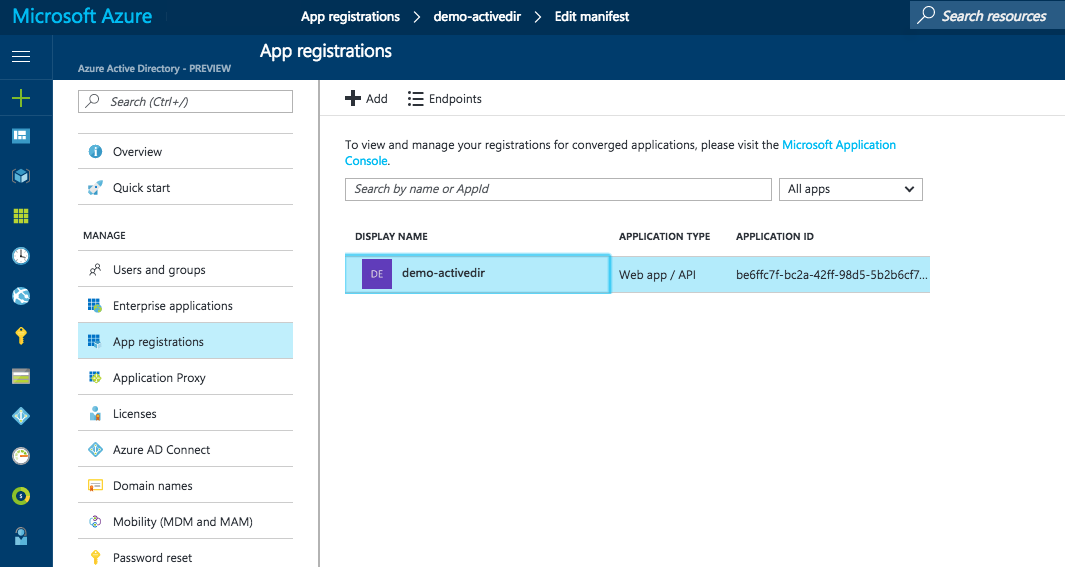This screenshot has width=1065, height=567.
Task: Click the people icon beside Users and groups
Action: [x=96, y=270]
